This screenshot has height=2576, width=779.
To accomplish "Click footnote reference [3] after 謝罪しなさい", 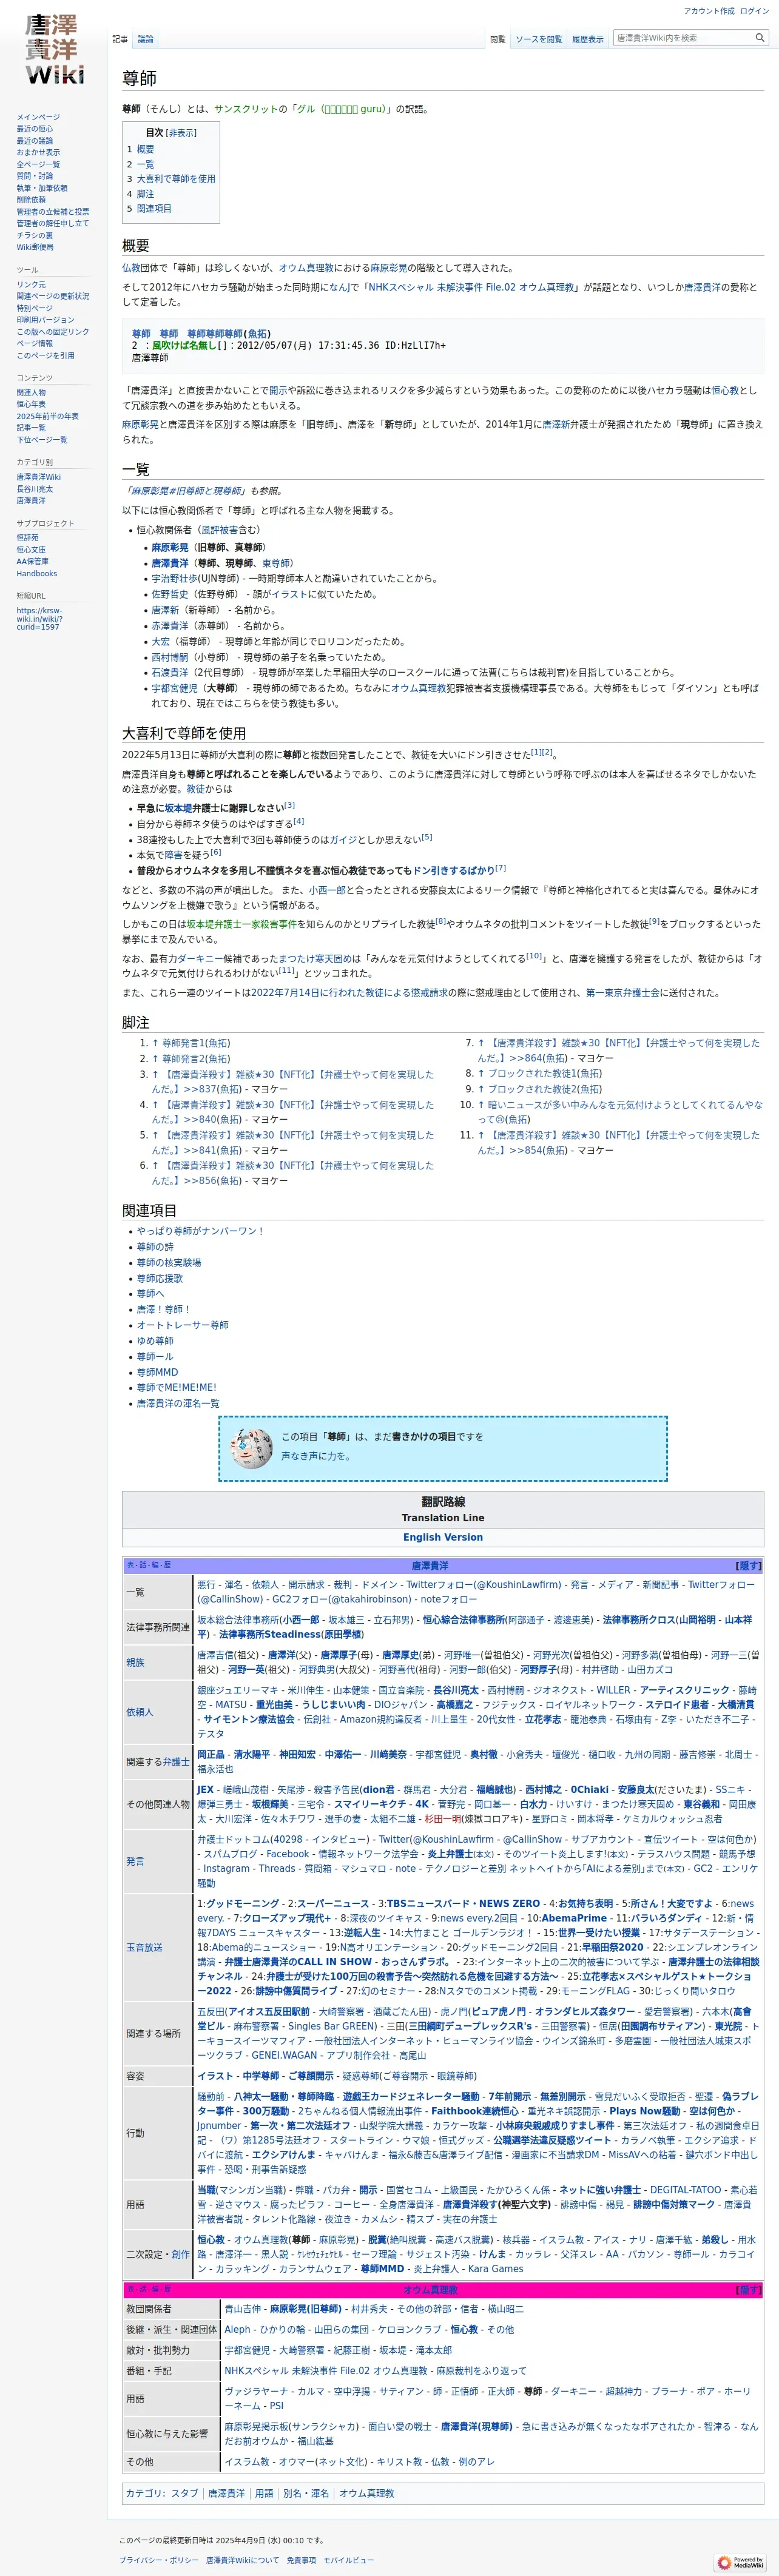I will point(290,805).
